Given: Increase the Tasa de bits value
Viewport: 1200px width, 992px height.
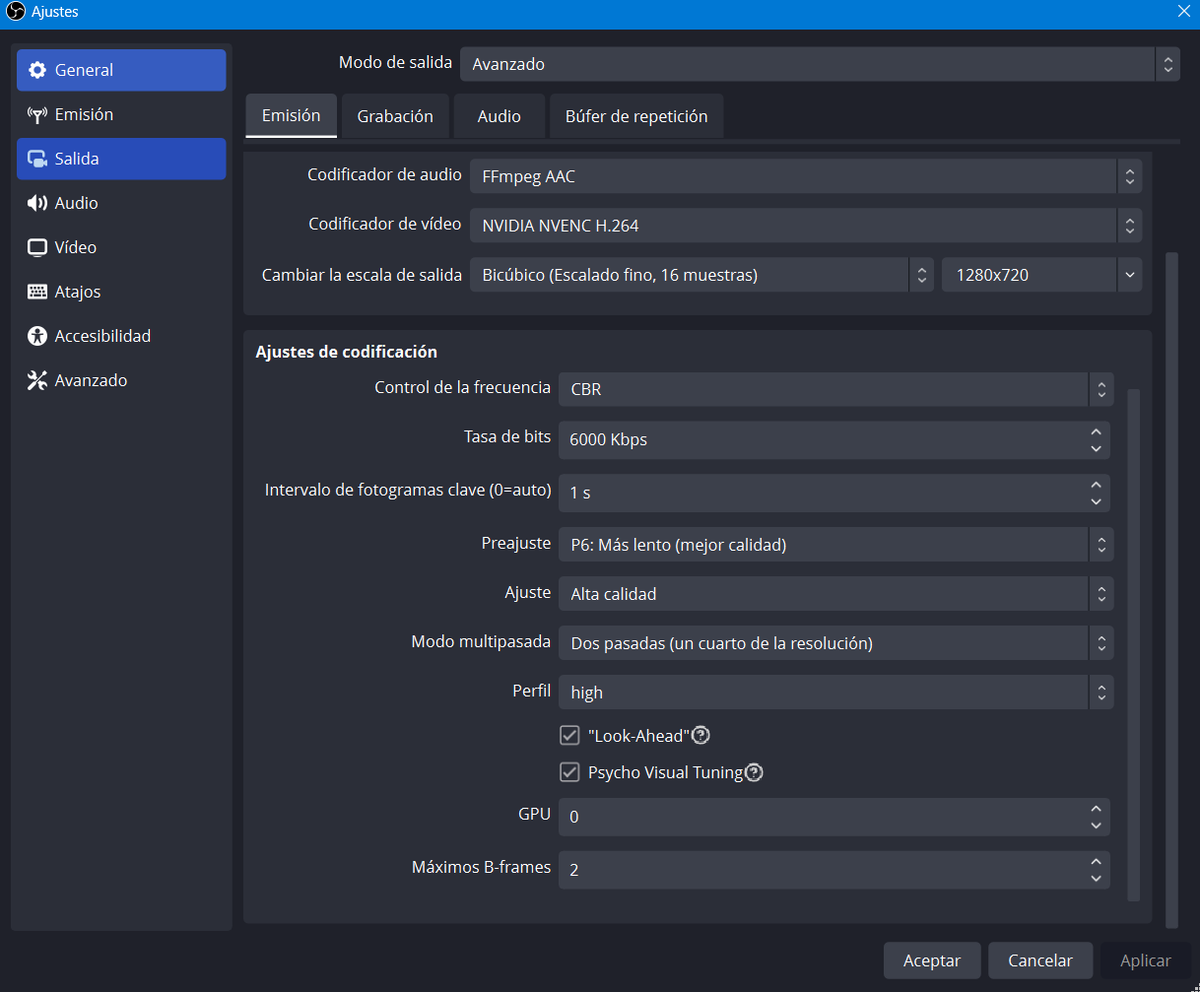Looking at the screenshot, I should click(x=1096, y=431).
